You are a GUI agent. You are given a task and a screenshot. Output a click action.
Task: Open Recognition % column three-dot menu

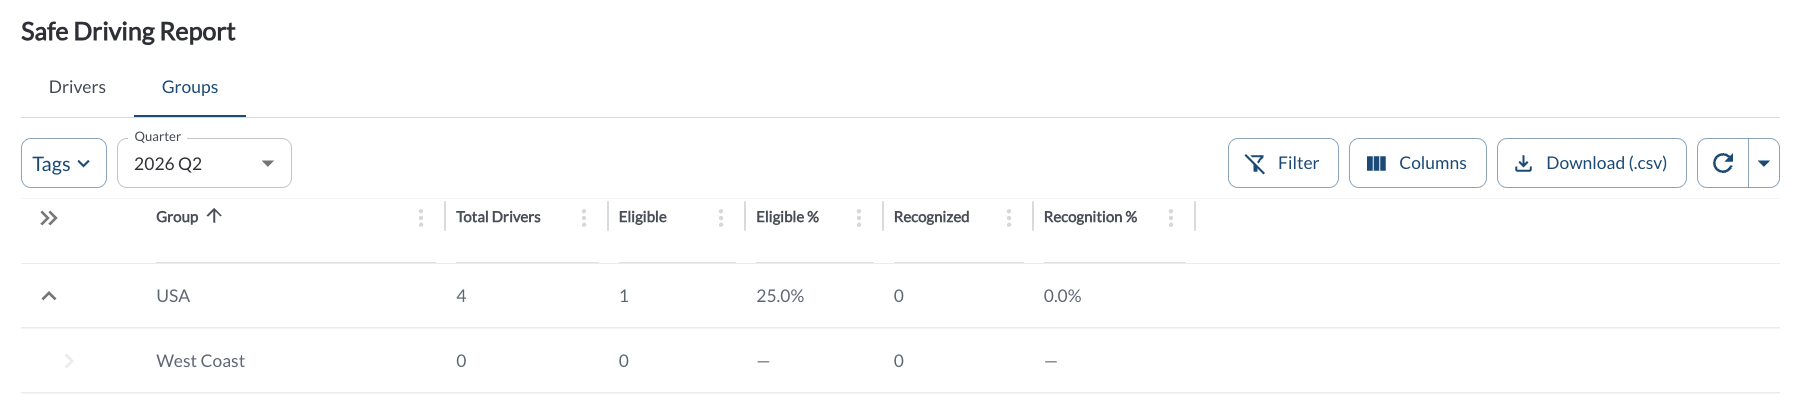pyautogui.click(x=1171, y=217)
